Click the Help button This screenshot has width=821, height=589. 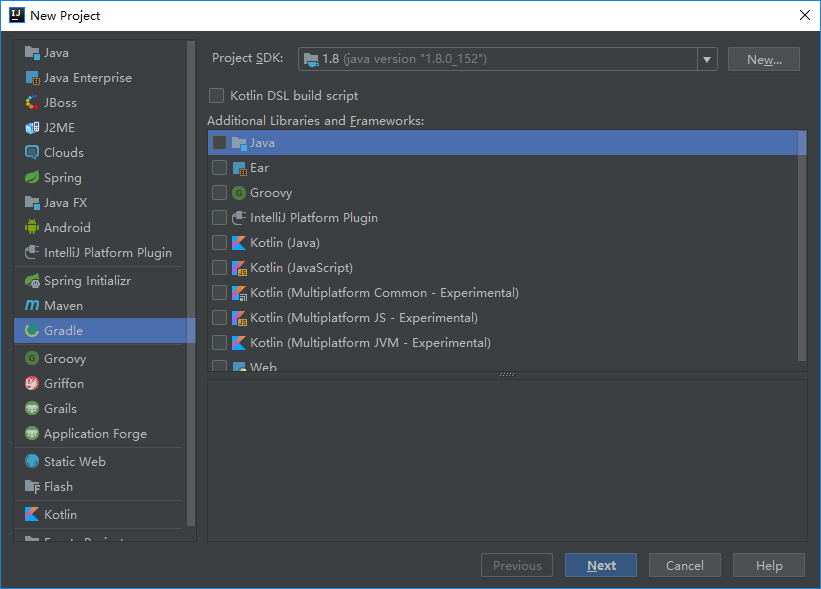click(769, 565)
